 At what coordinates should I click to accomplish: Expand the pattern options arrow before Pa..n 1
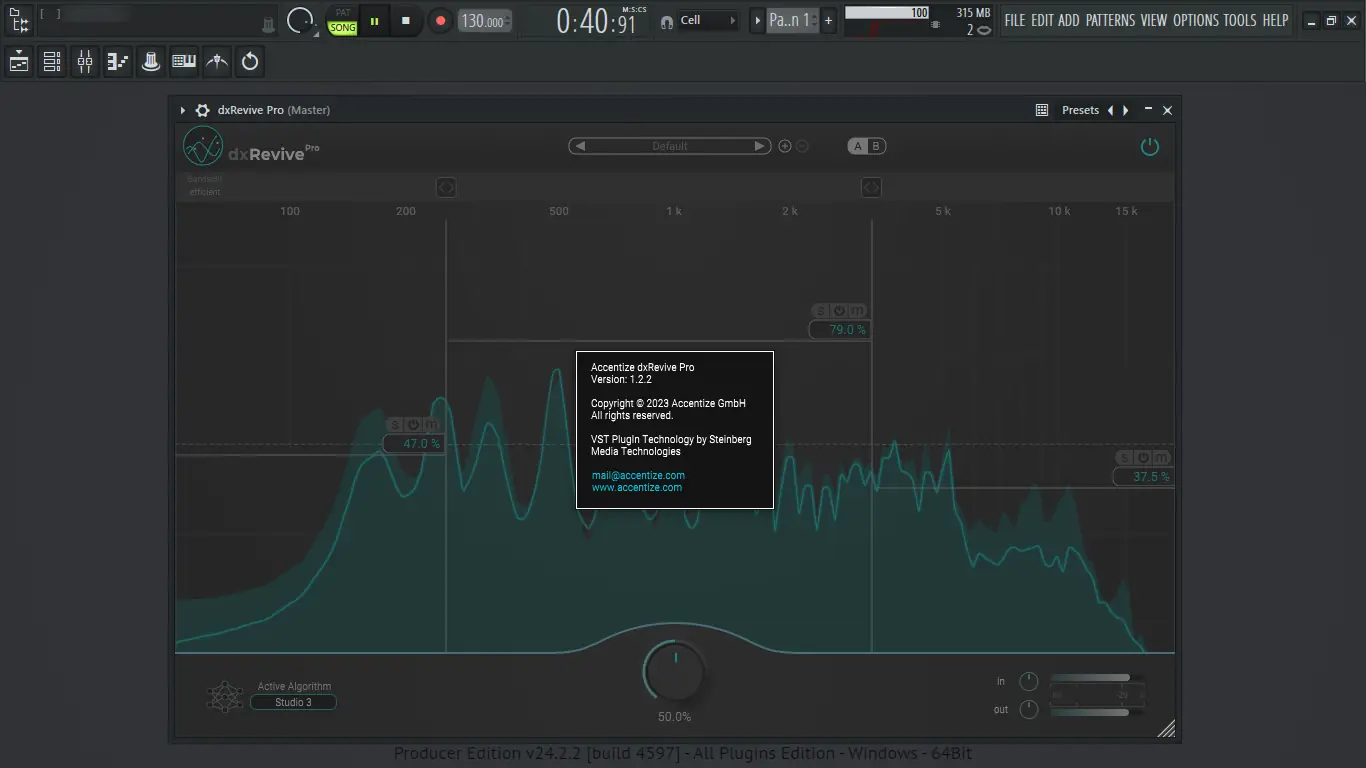pyautogui.click(x=757, y=20)
